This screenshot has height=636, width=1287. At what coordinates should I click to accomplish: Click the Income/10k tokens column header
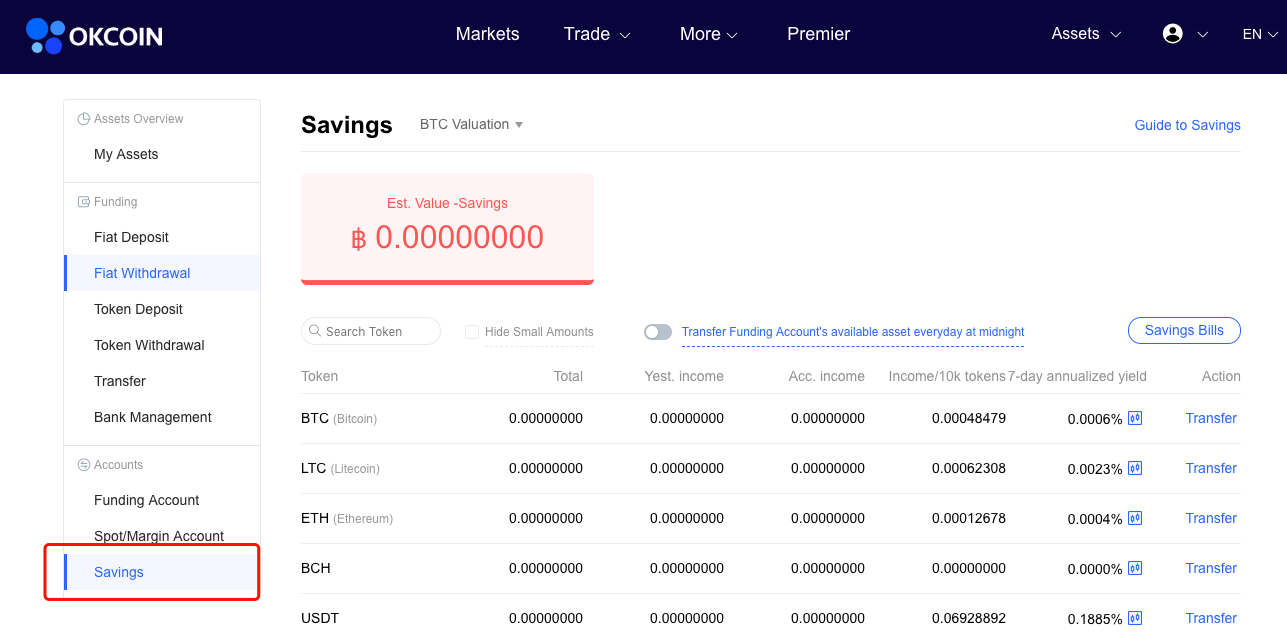947,376
